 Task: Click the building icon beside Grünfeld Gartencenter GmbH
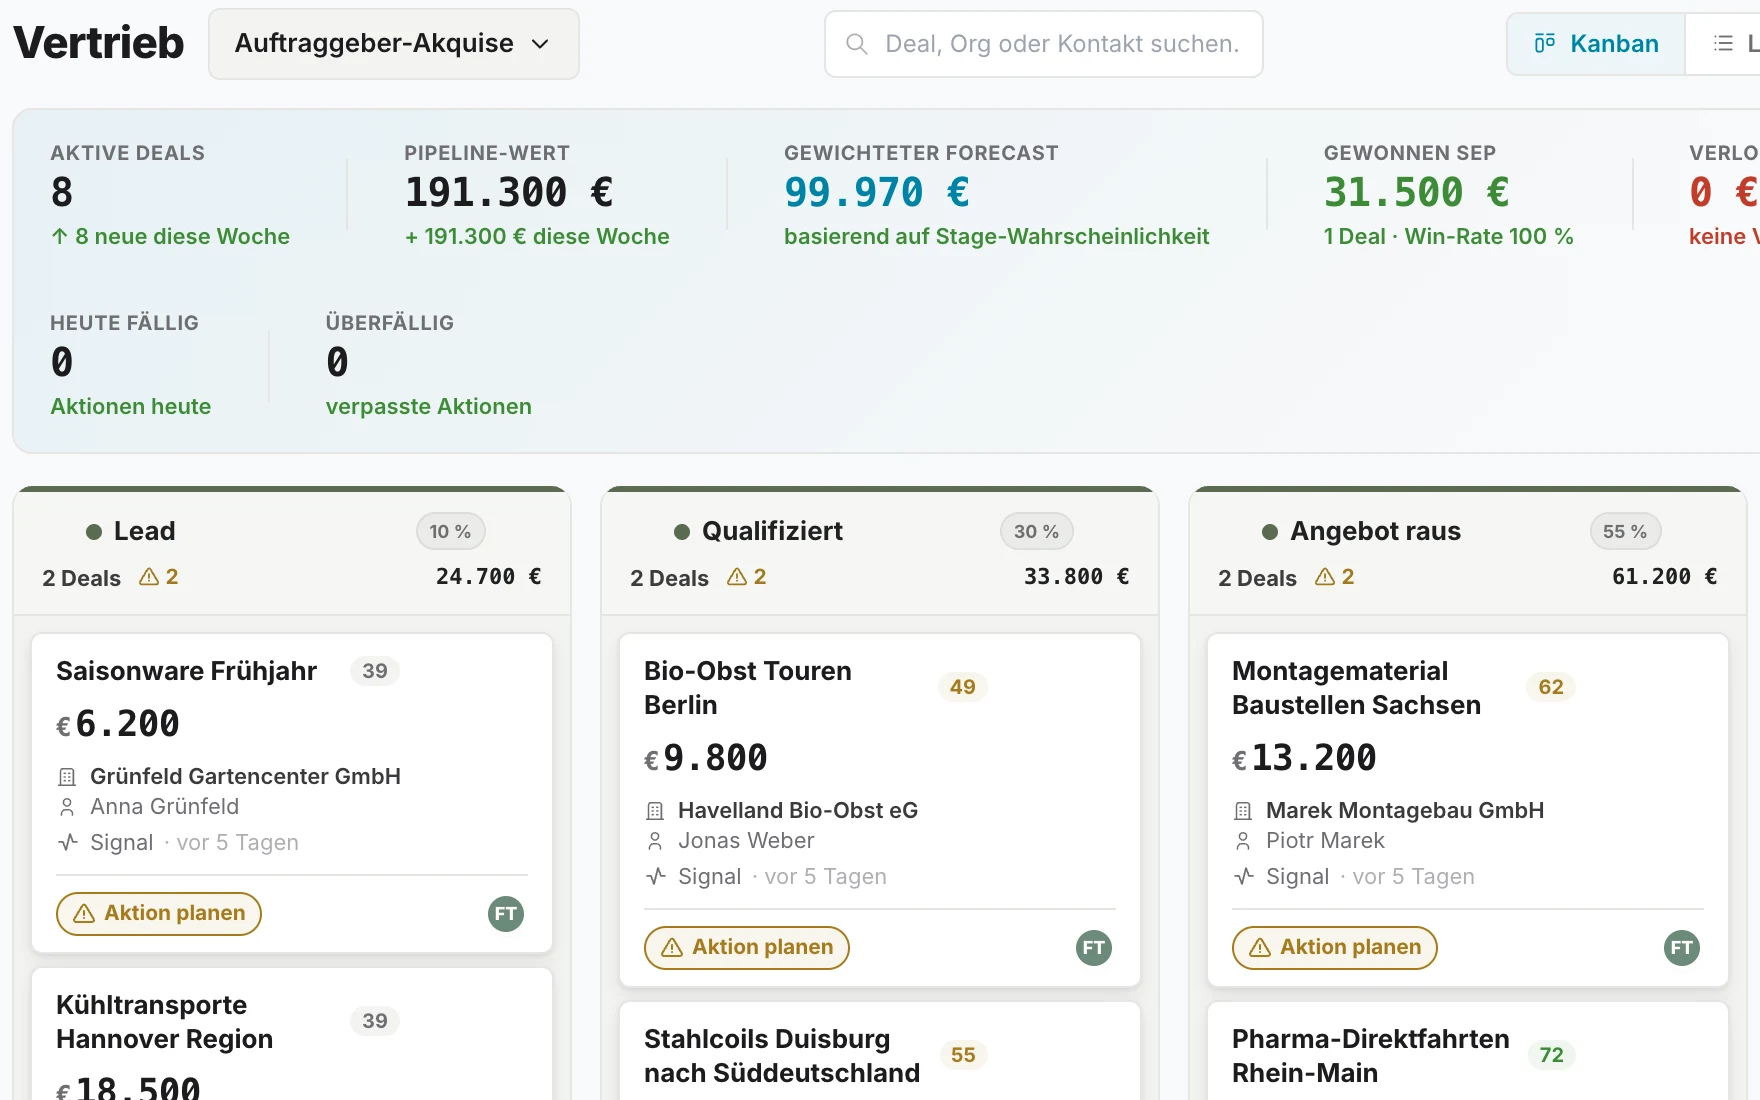coord(67,777)
